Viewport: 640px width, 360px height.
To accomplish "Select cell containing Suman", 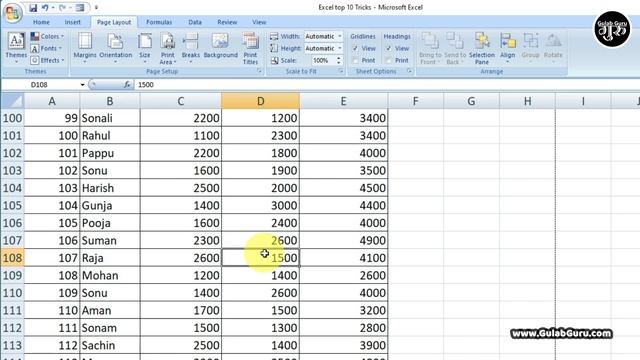I will coord(110,240).
